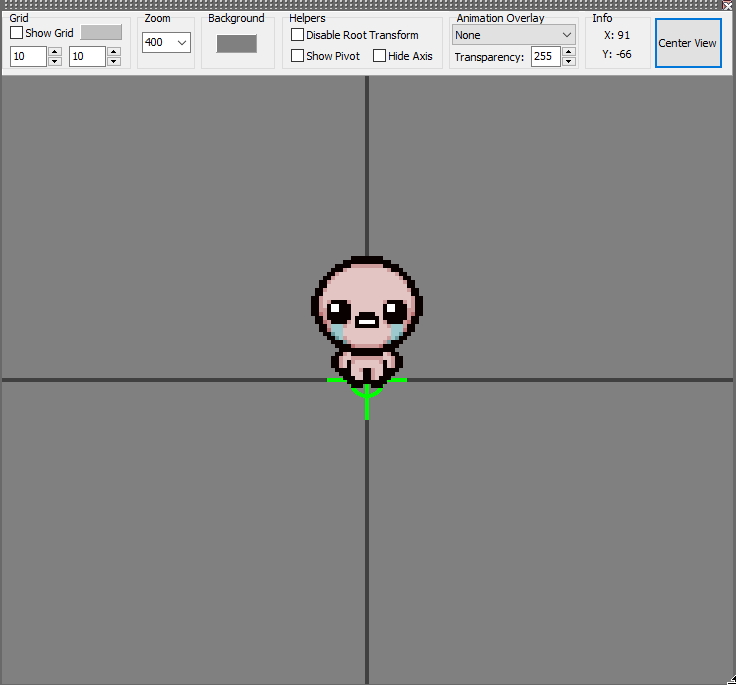Image resolution: width=736 pixels, height=685 pixels.
Task: Close the preview panel
Action: pyautogui.click(x=728, y=6)
